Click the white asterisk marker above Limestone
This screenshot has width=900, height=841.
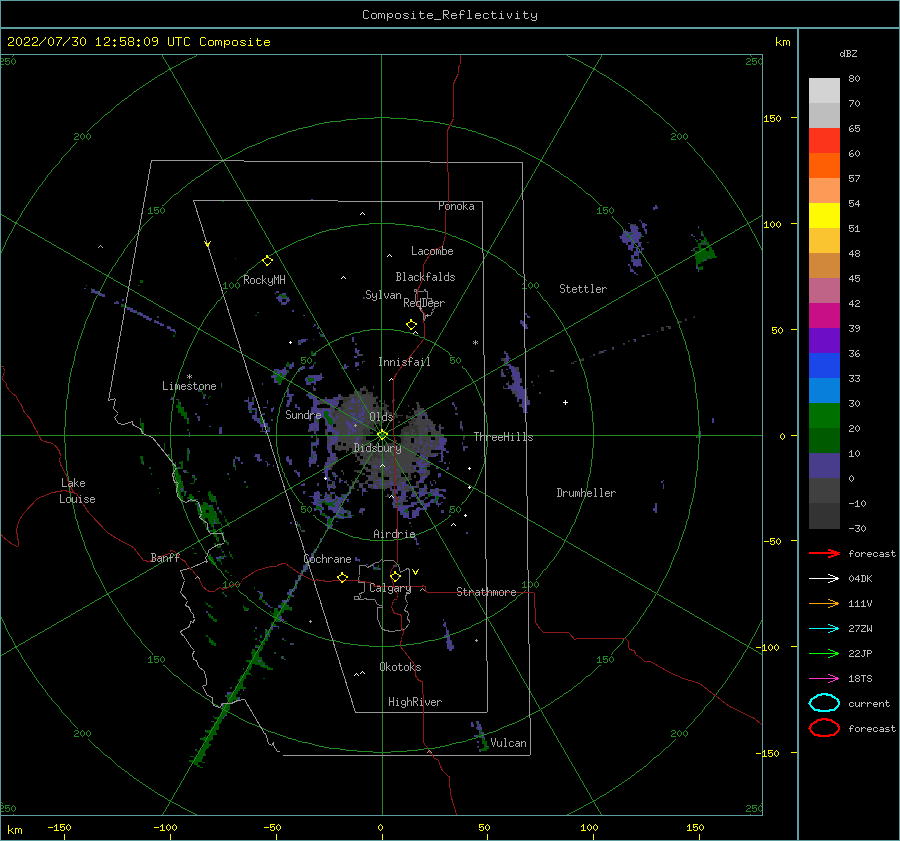[189, 377]
